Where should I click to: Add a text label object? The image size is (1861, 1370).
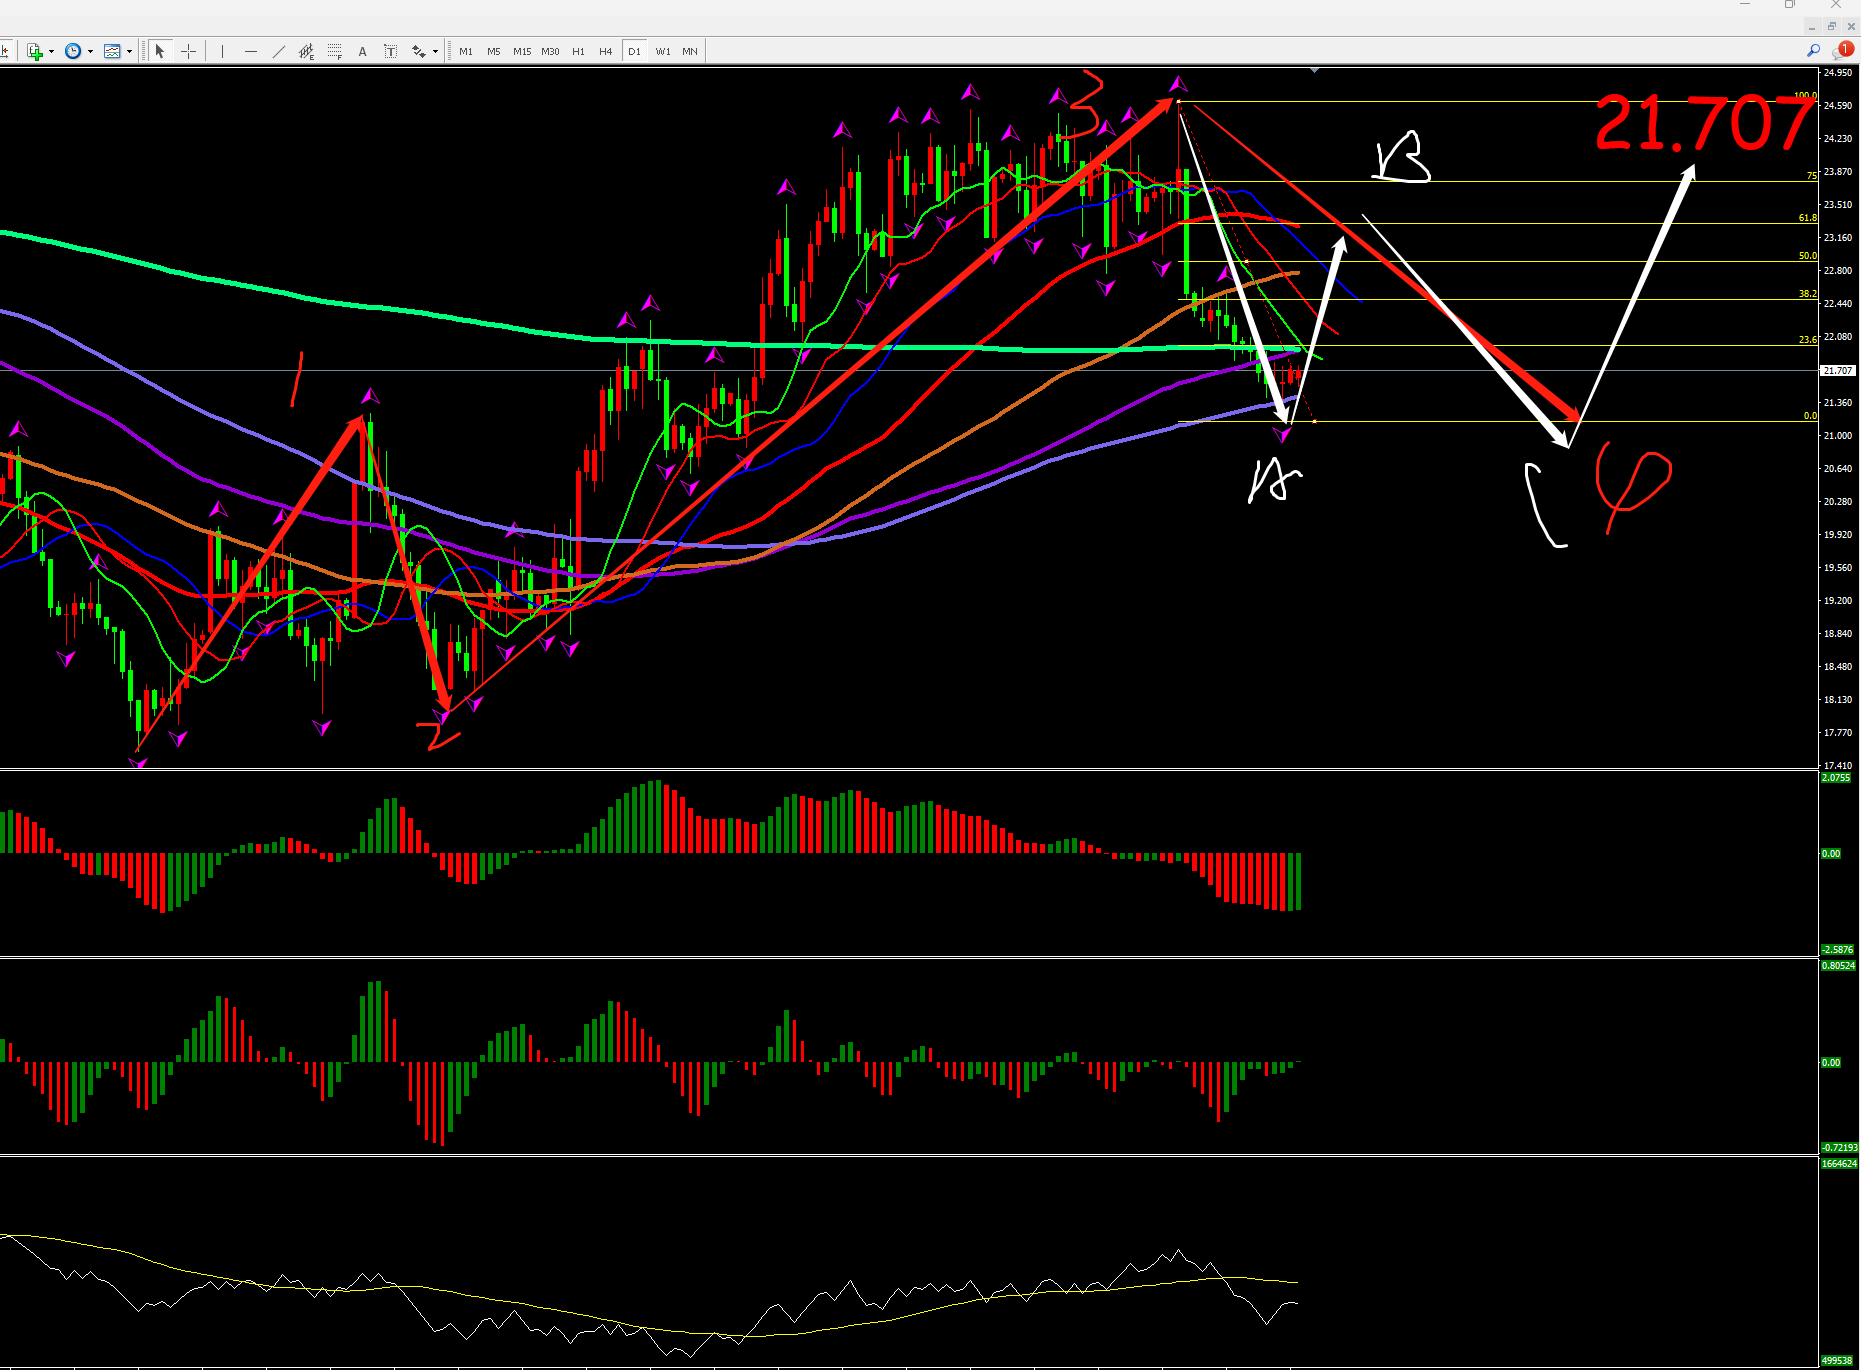[390, 51]
